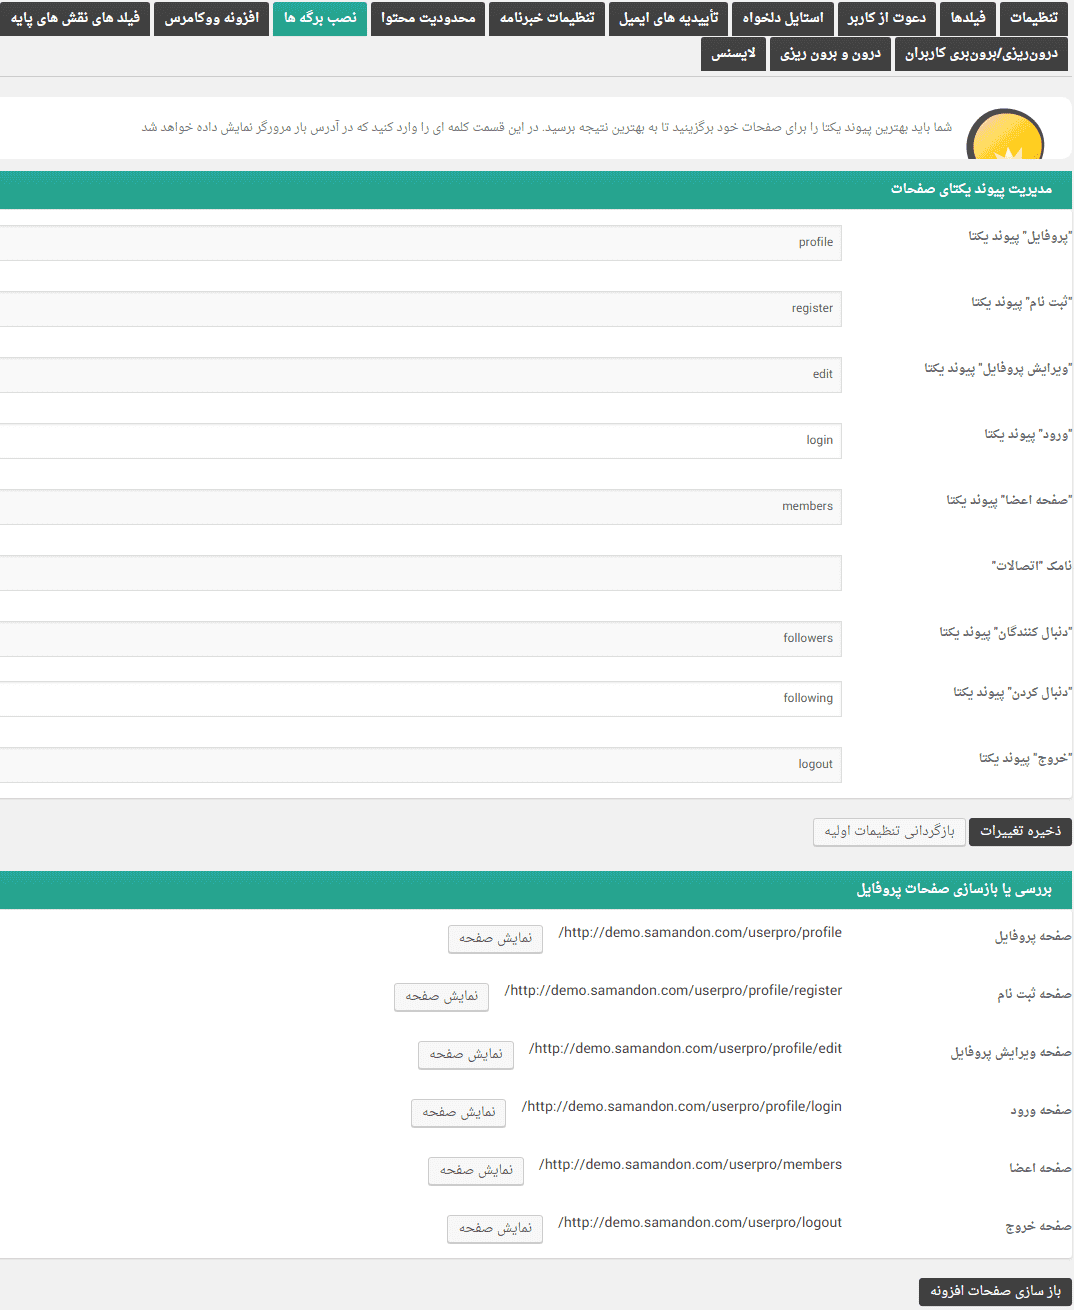This screenshot has width=1074, height=1310.
Task: Click باز سازی صفحات افزونه button
Action: point(995,1292)
